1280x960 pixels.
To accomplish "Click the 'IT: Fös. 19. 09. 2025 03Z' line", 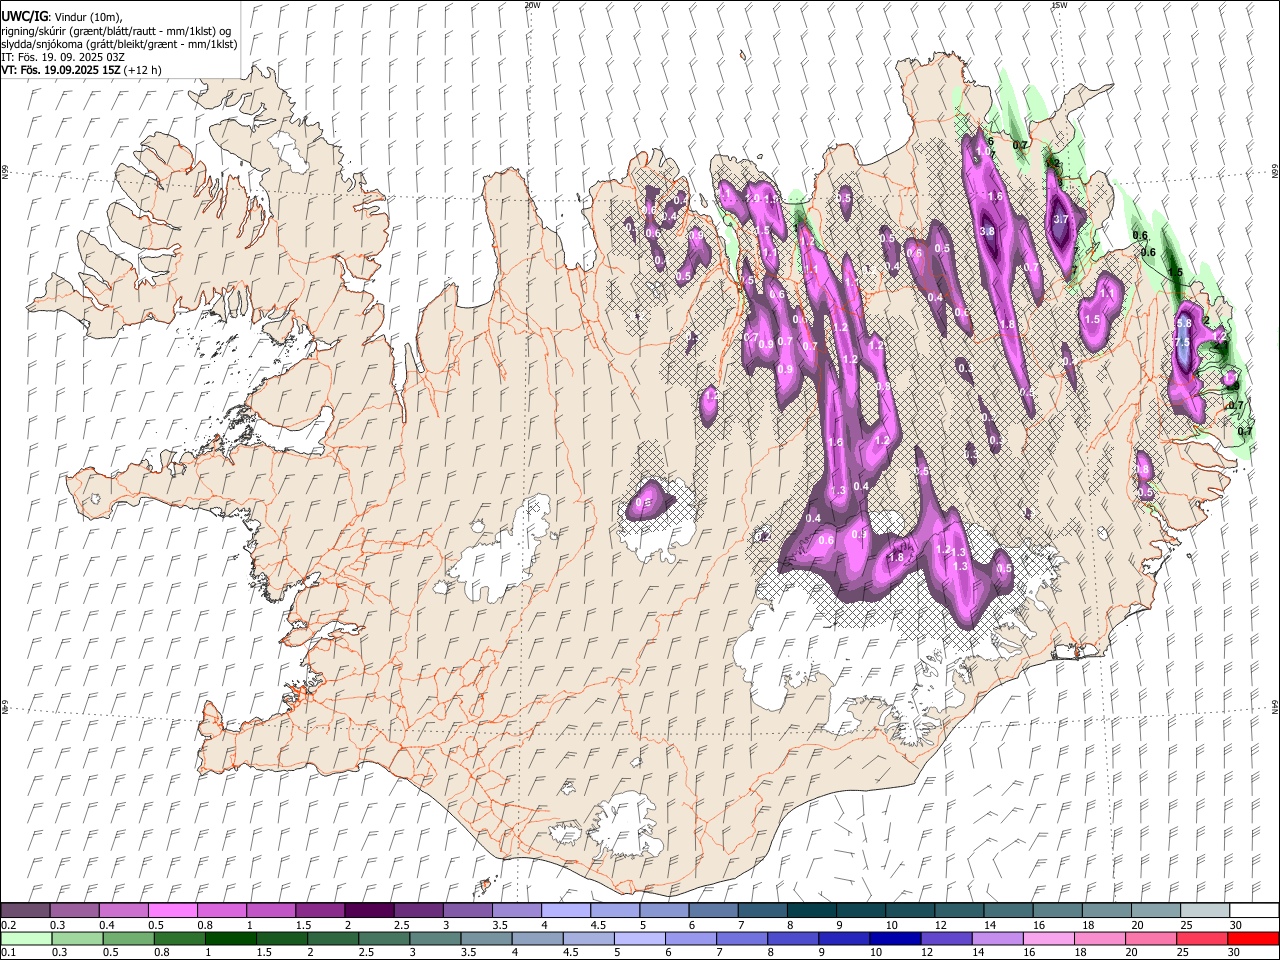I will point(62,57).
